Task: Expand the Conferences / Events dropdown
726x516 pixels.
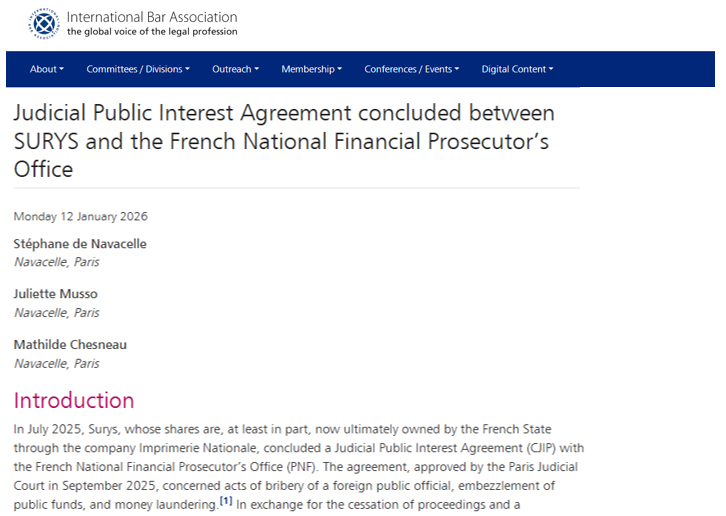Action: click(x=411, y=69)
